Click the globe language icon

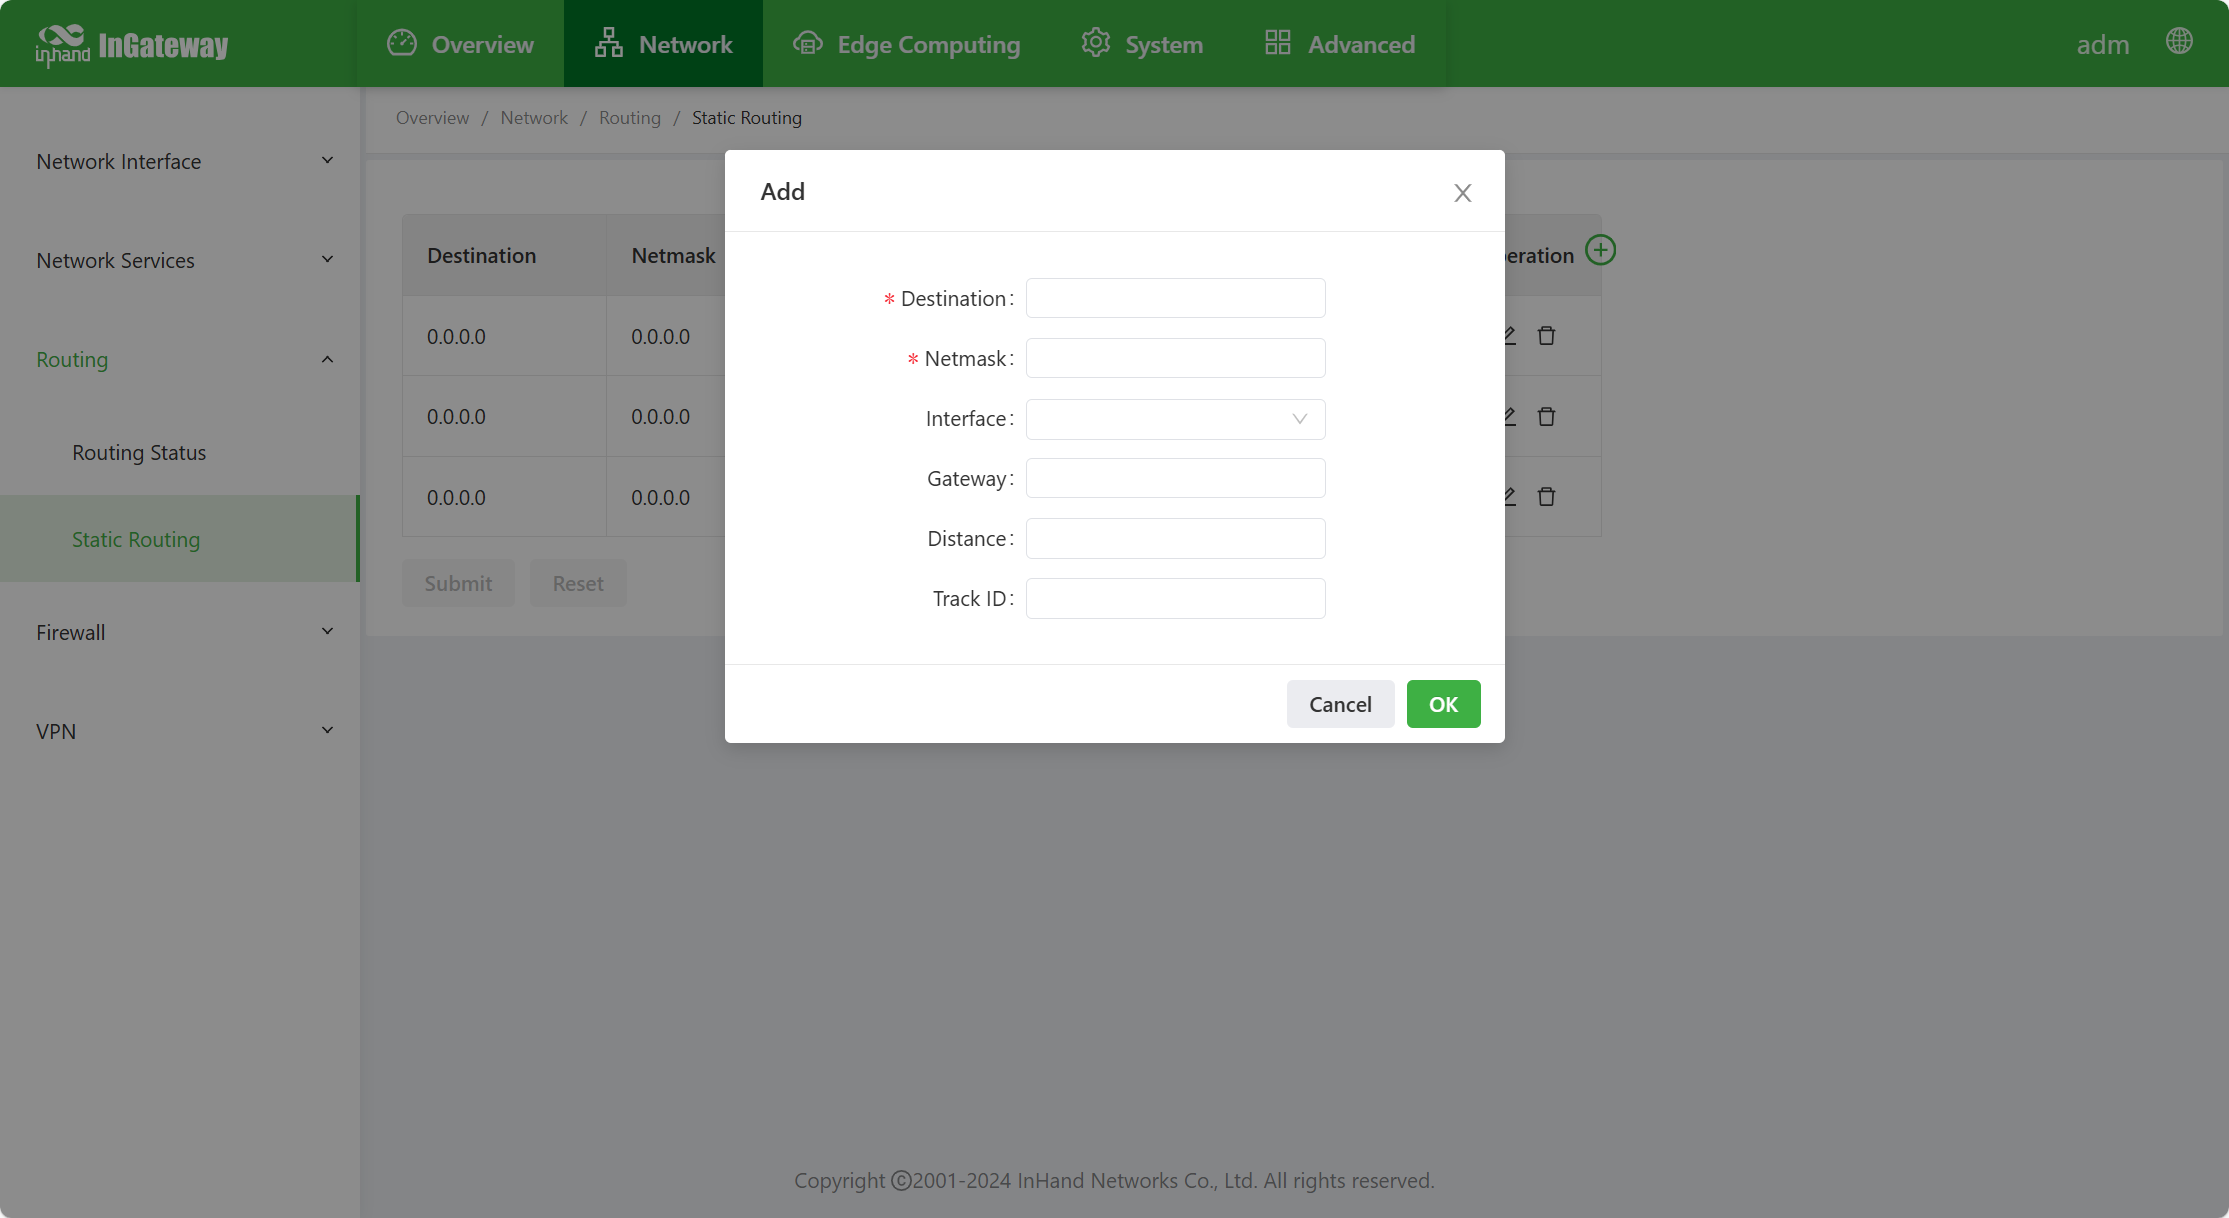pyautogui.click(x=2179, y=41)
